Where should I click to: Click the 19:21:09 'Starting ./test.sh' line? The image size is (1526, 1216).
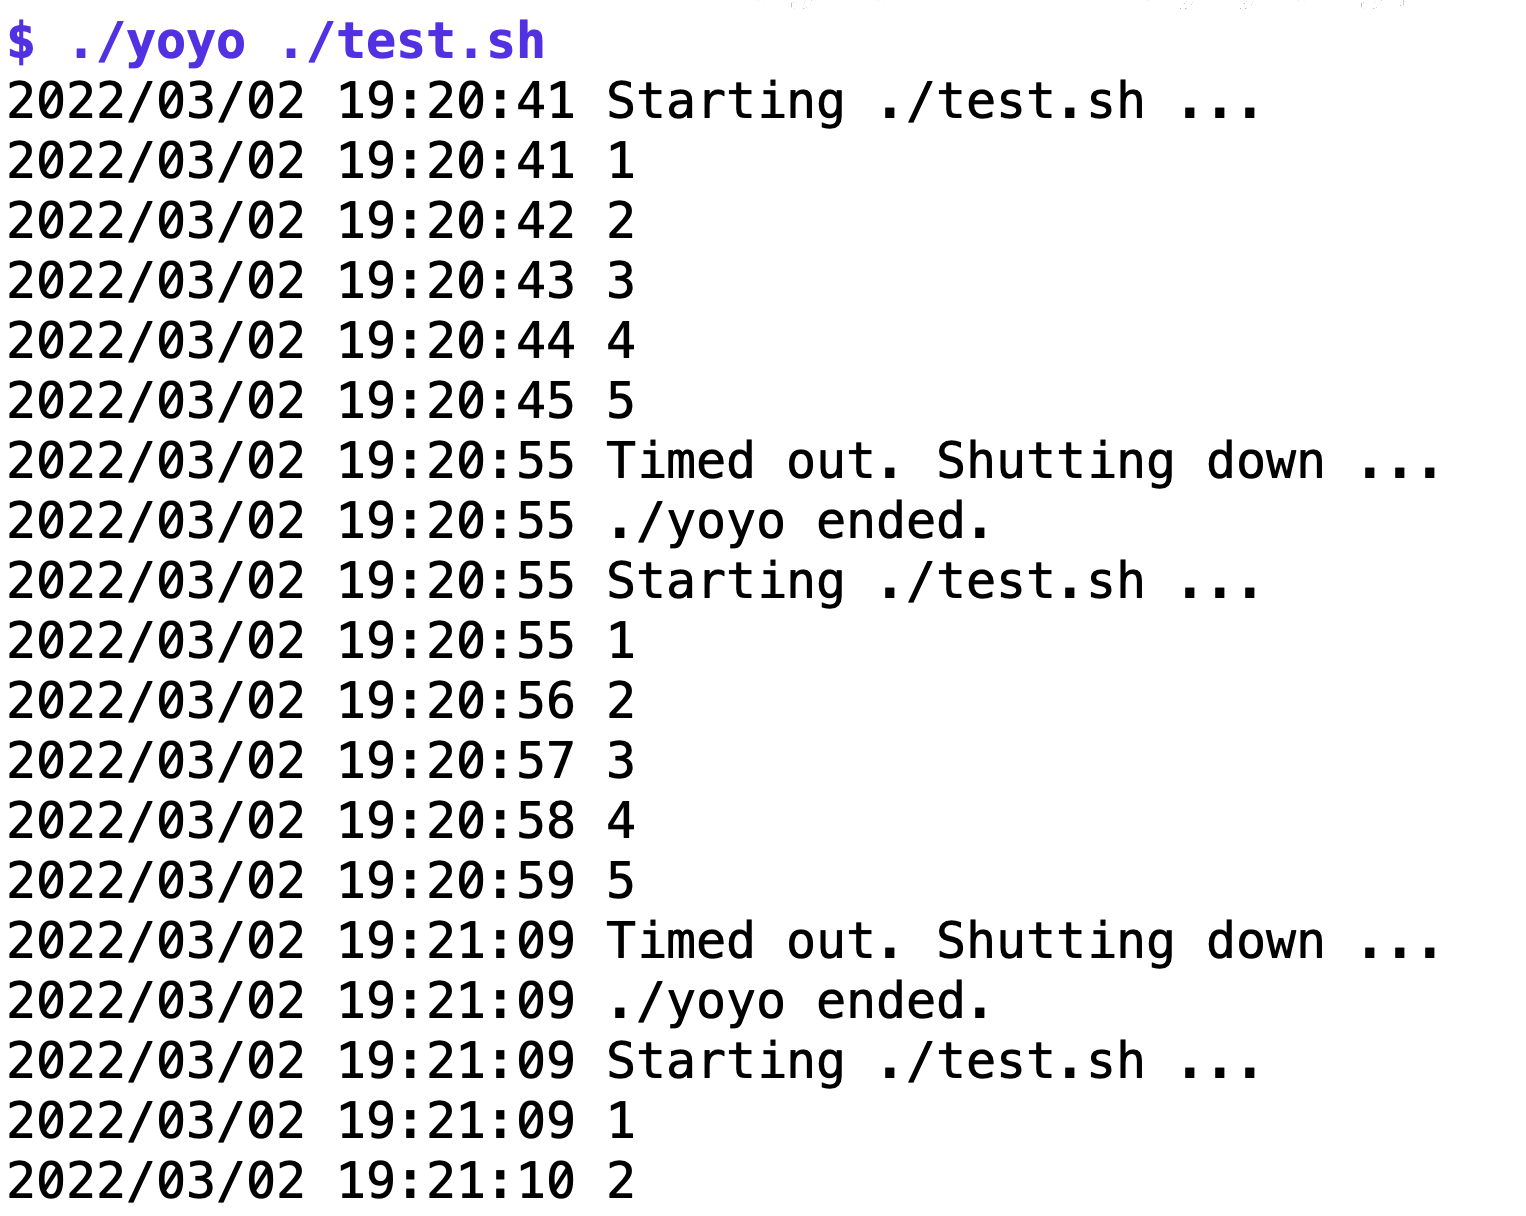(634, 1062)
